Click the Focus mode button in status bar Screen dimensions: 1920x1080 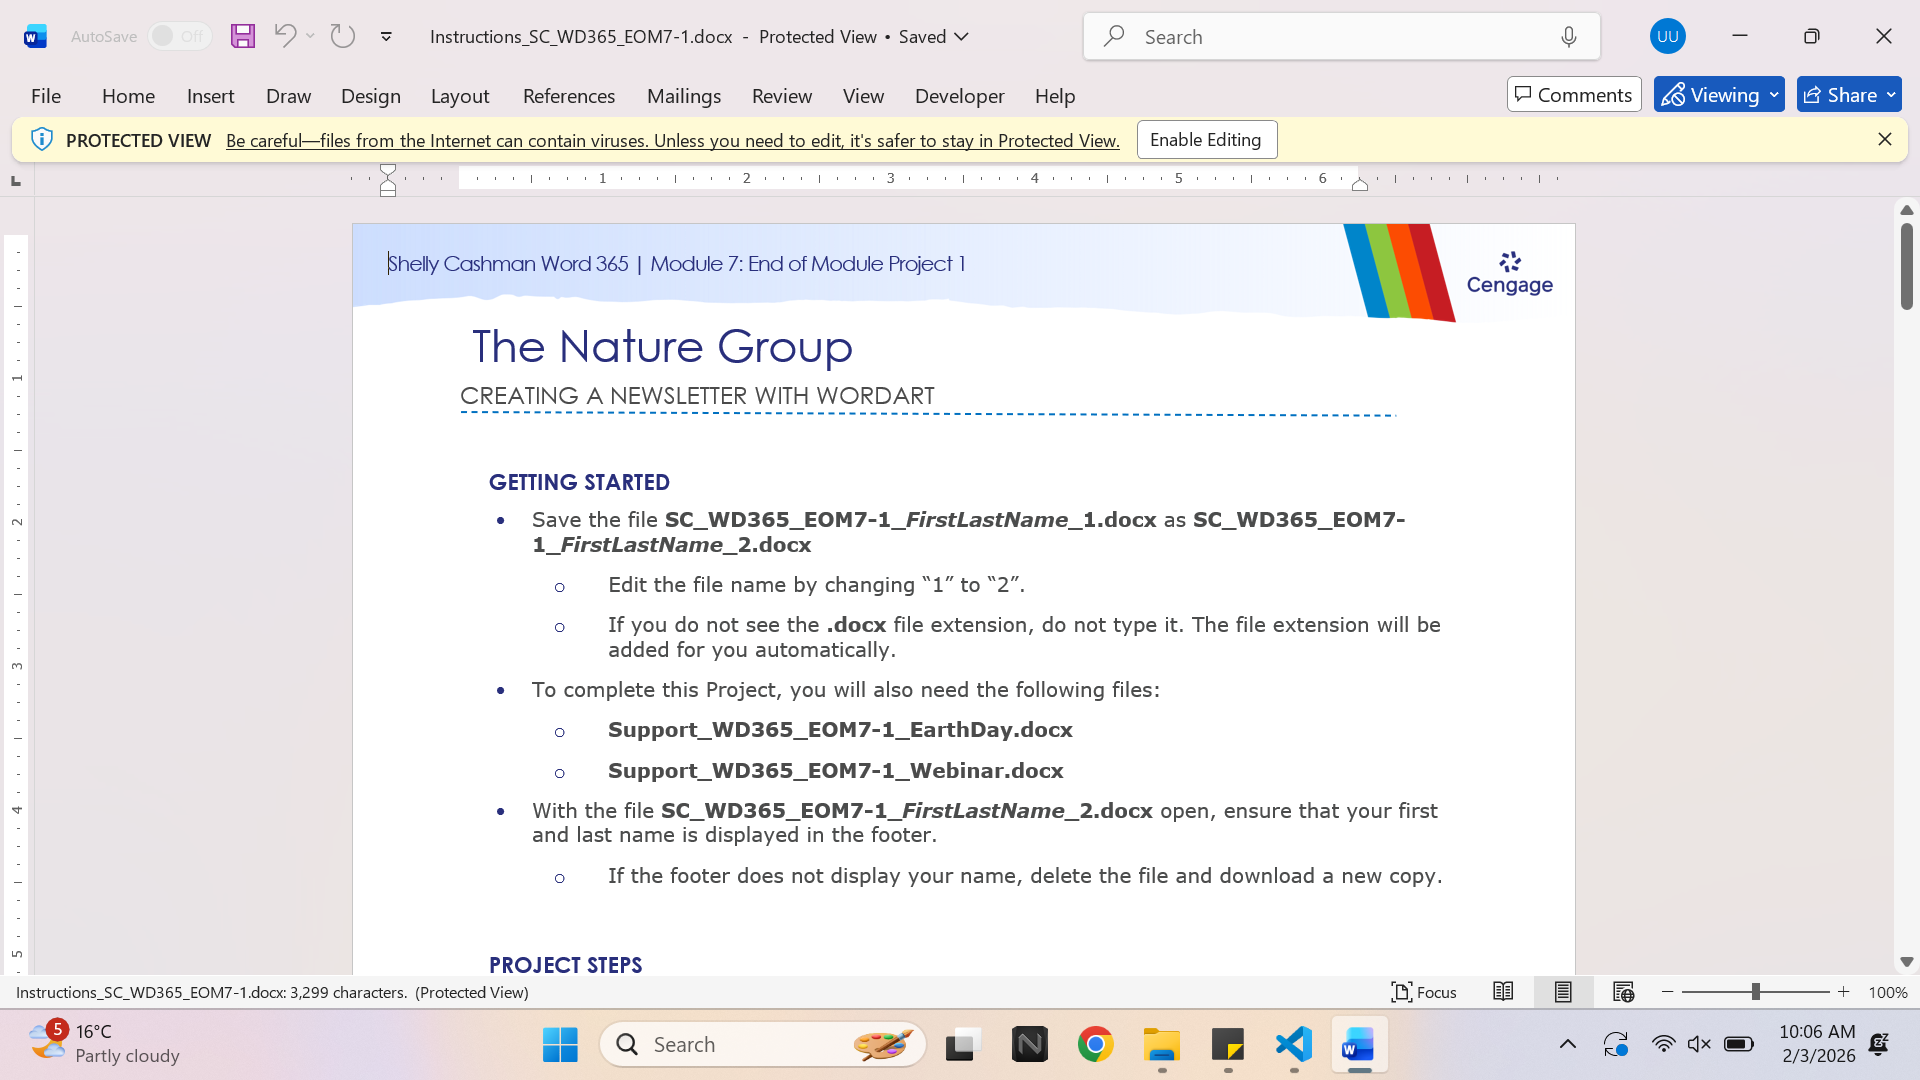1424,992
